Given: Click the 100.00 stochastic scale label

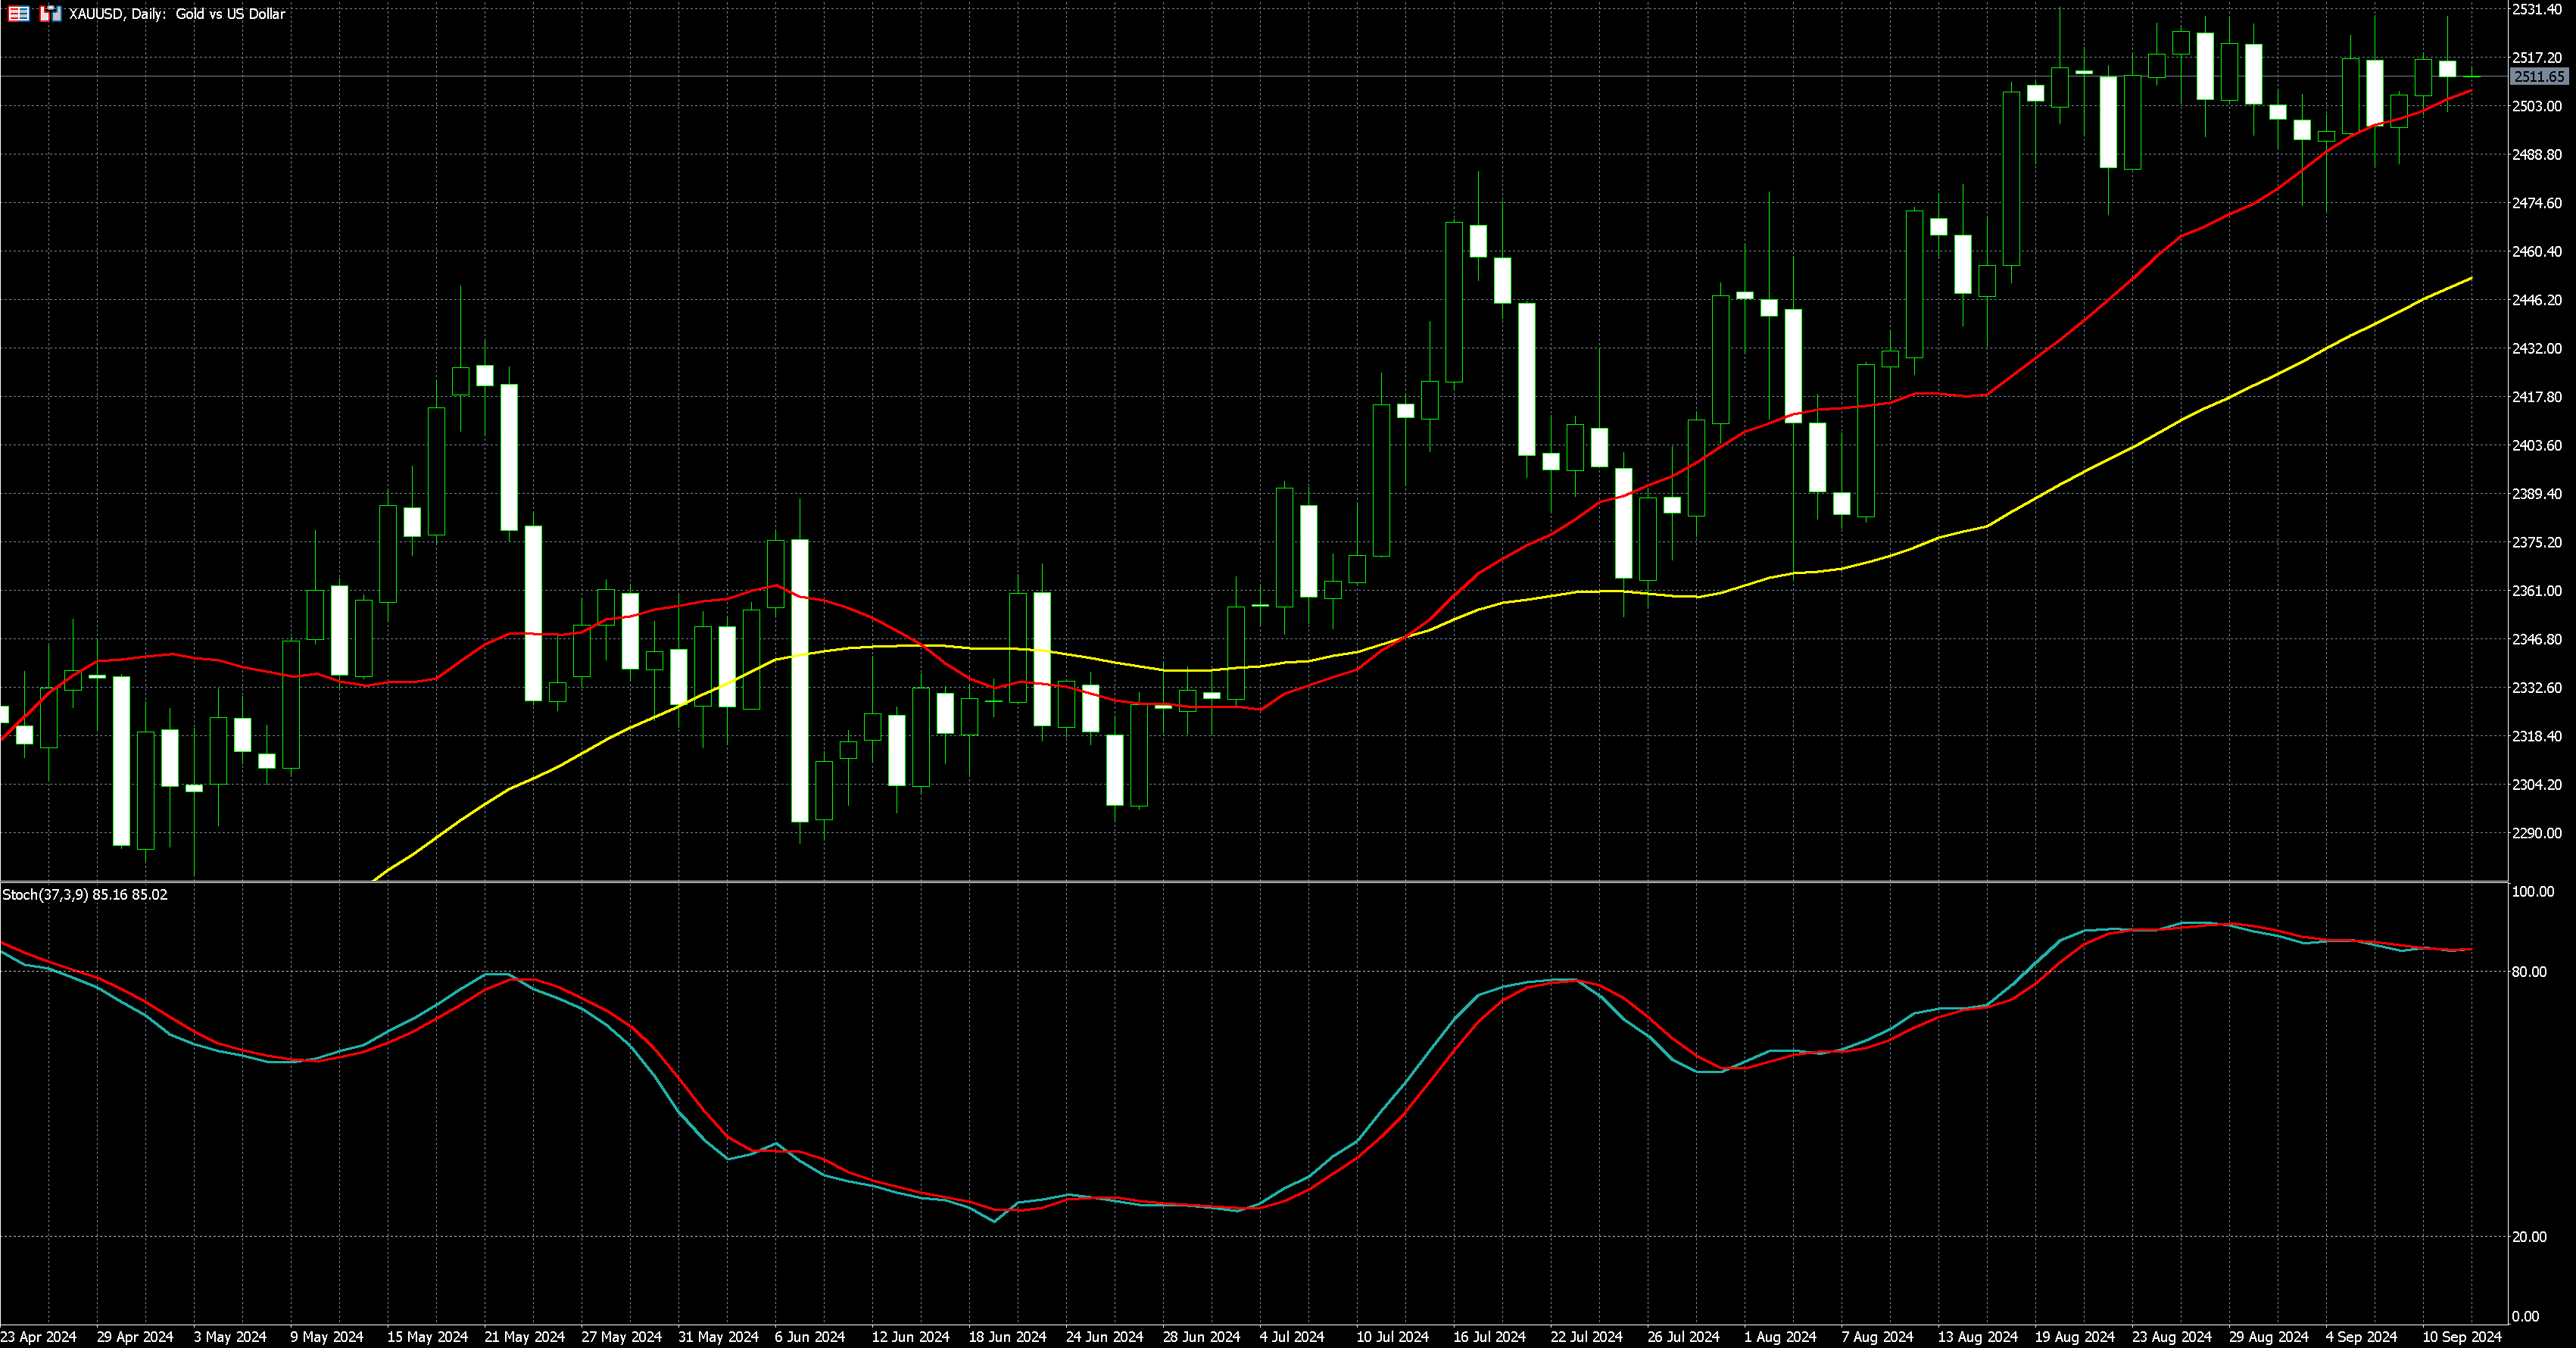Looking at the screenshot, I should click(x=2532, y=891).
